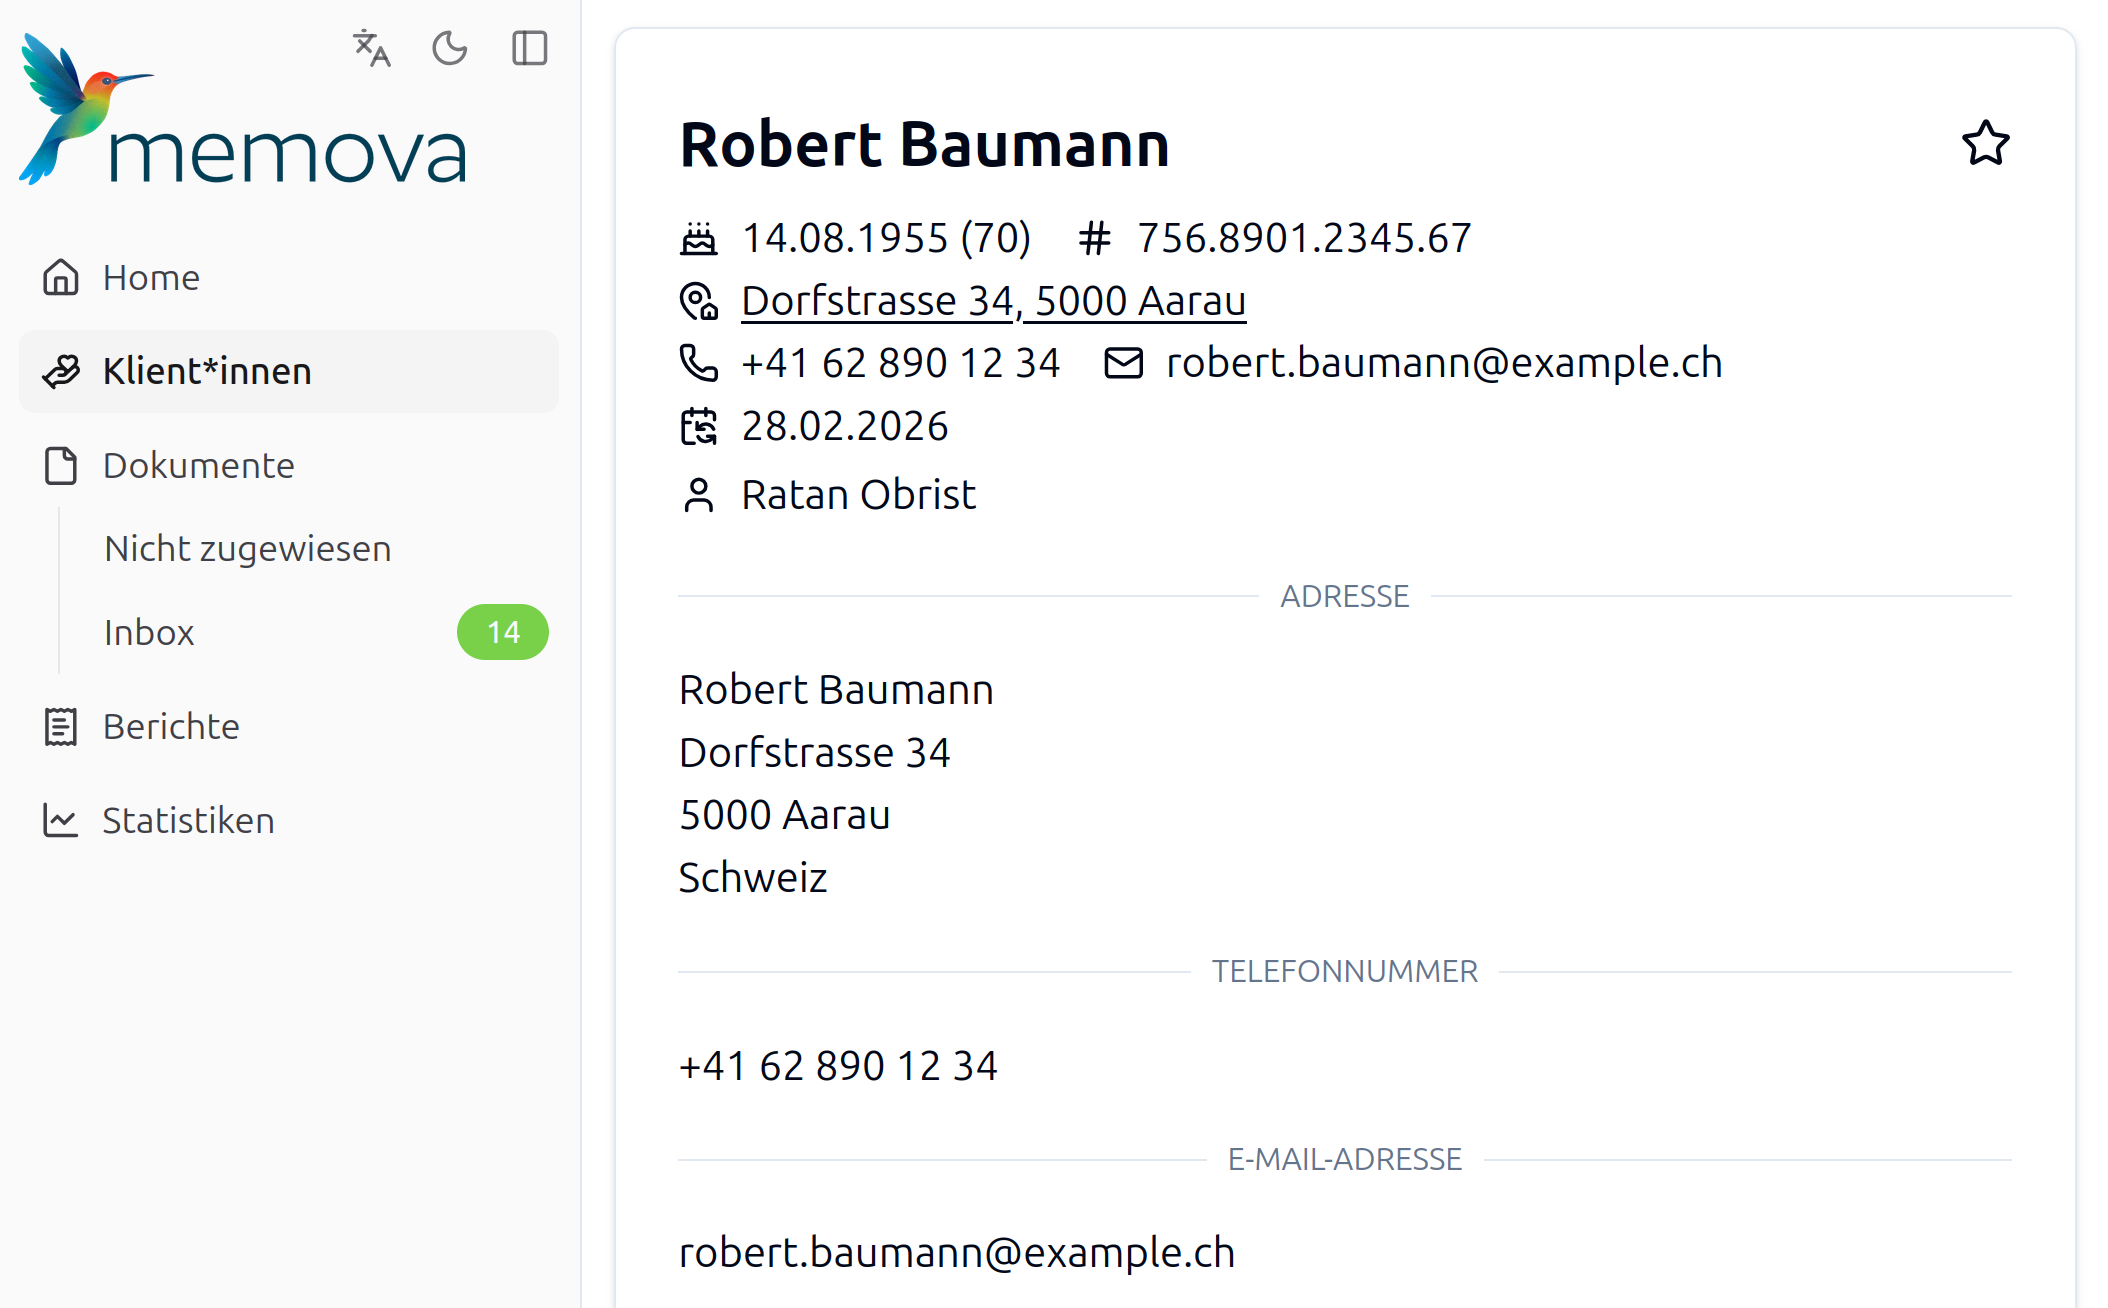Switch to the Klient*innen section
The image size is (2108, 1308).
pyautogui.click(x=206, y=371)
